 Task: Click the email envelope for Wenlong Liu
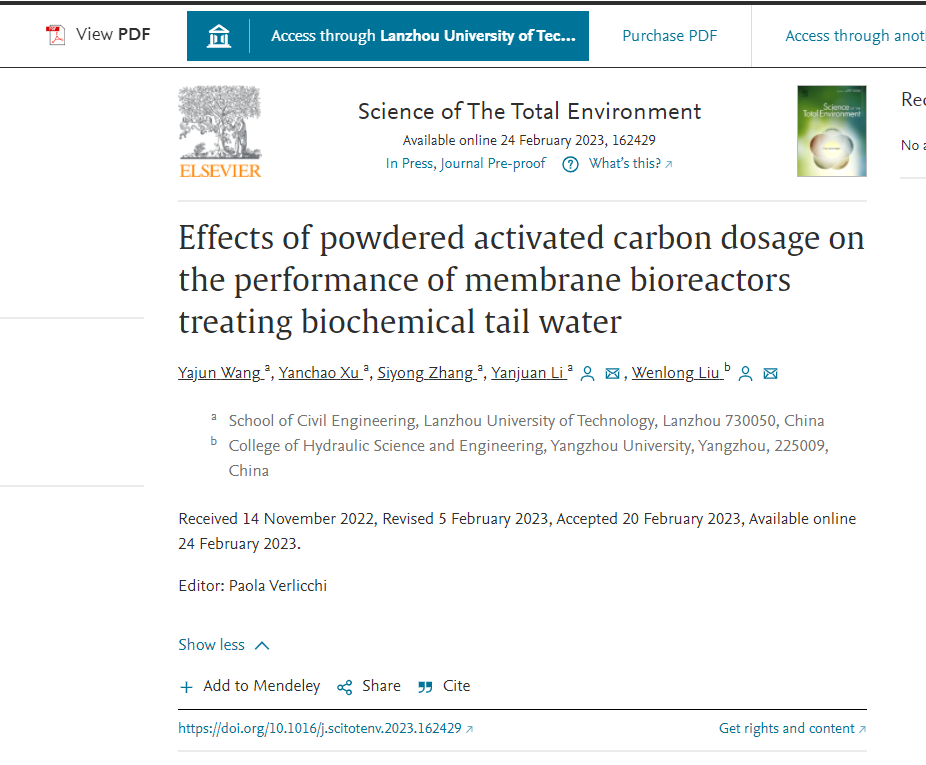(x=770, y=374)
